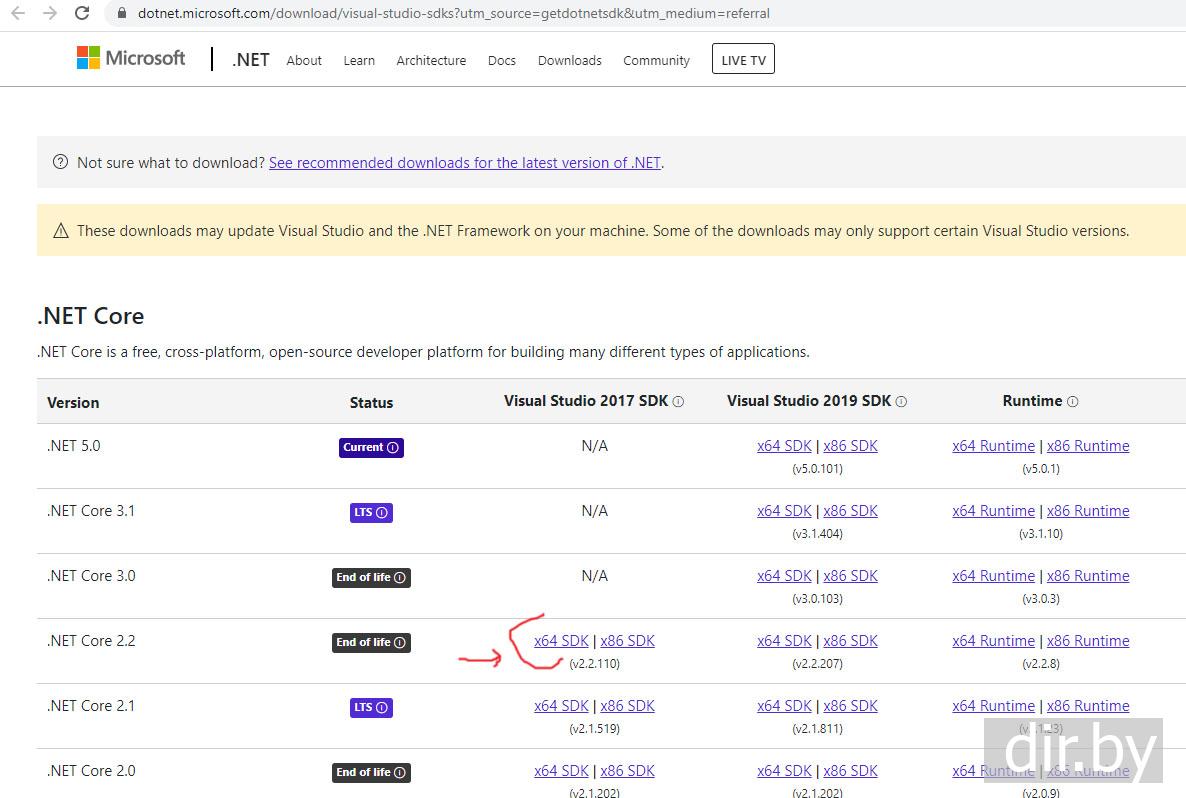
Task: Reload the page with refresh icon
Action: pyautogui.click(x=82, y=14)
